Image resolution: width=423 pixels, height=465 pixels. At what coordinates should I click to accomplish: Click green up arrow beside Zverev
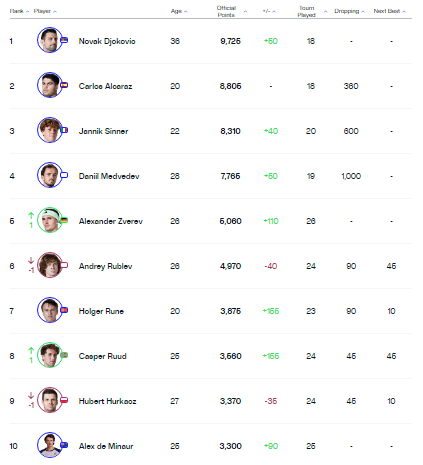(31, 216)
